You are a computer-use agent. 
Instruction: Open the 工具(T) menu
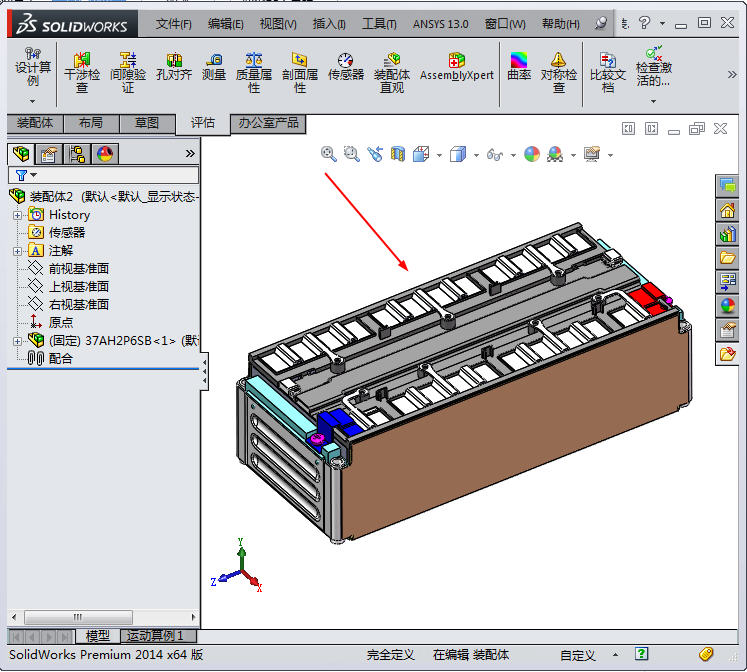379,23
